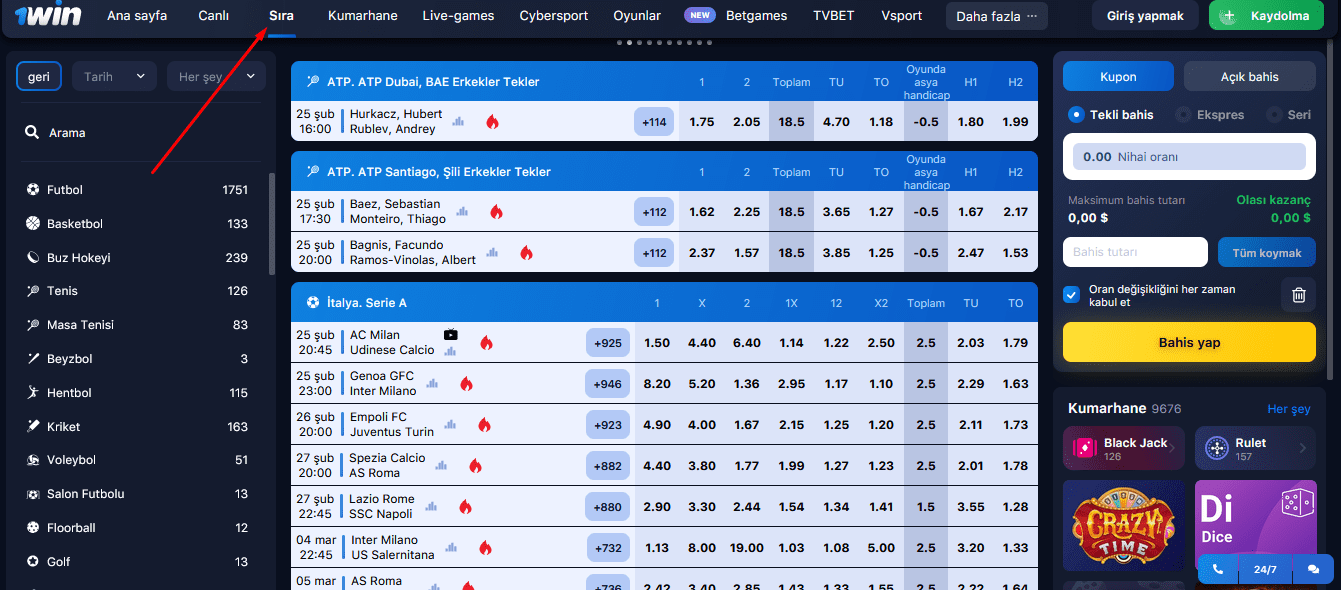Switch to Açık bahis tab

tap(1250, 76)
